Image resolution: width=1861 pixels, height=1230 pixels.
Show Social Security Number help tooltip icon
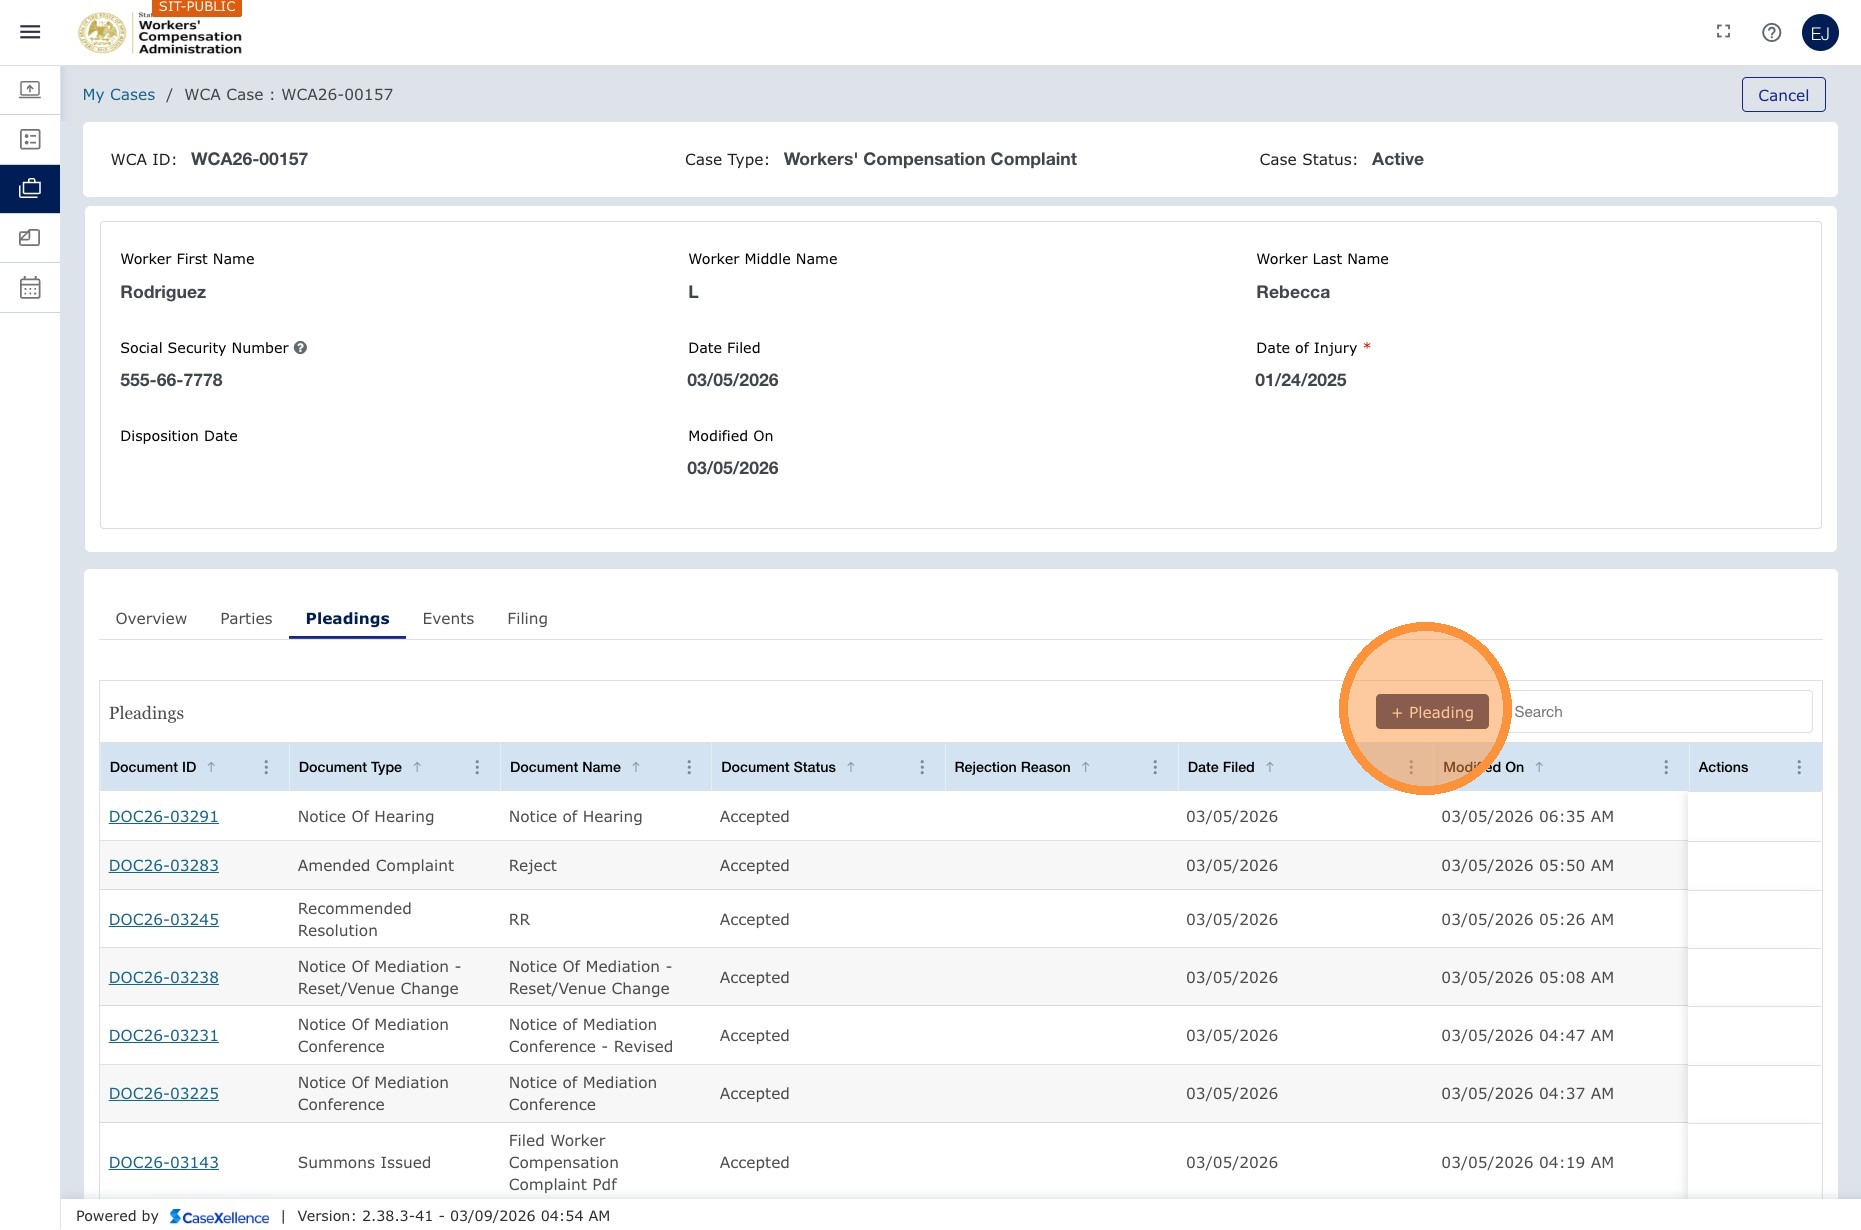300,348
